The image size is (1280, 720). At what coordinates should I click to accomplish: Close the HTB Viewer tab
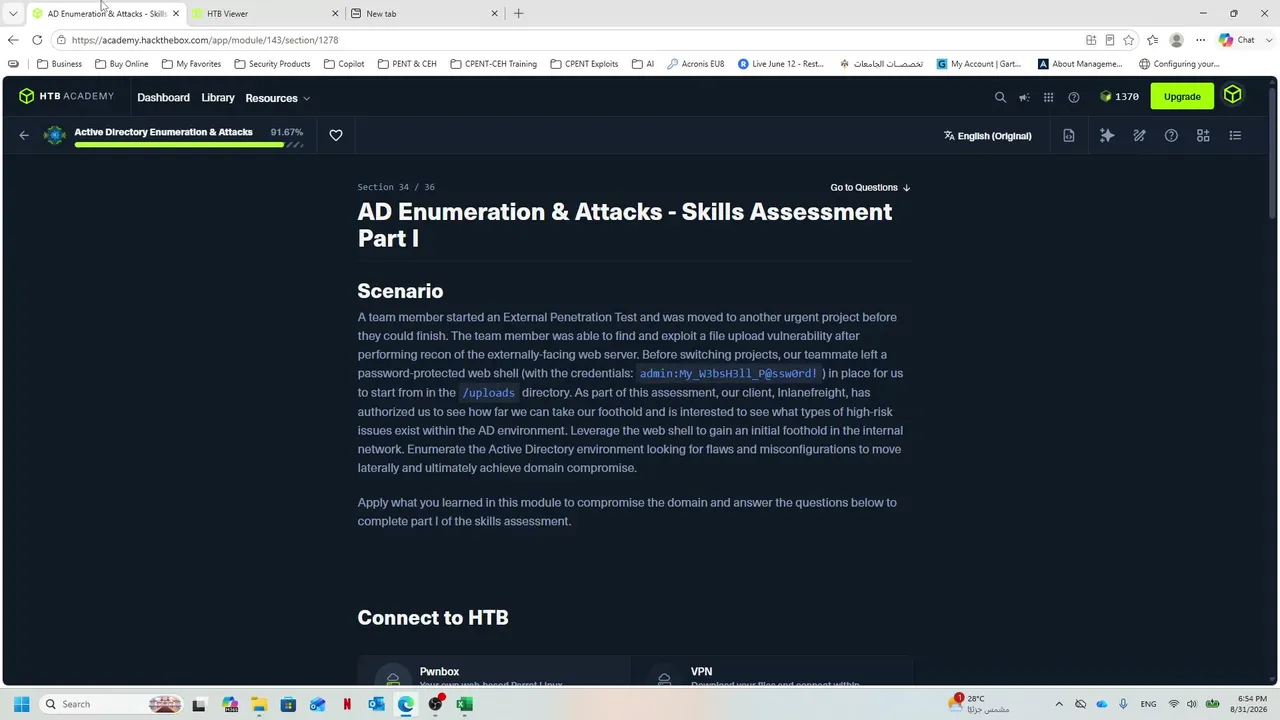335,14
